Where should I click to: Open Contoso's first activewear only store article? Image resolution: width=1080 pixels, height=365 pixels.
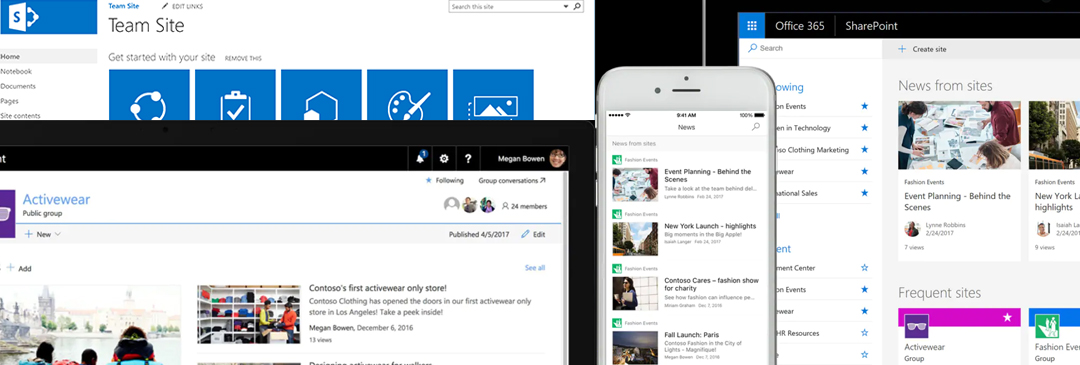point(377,288)
